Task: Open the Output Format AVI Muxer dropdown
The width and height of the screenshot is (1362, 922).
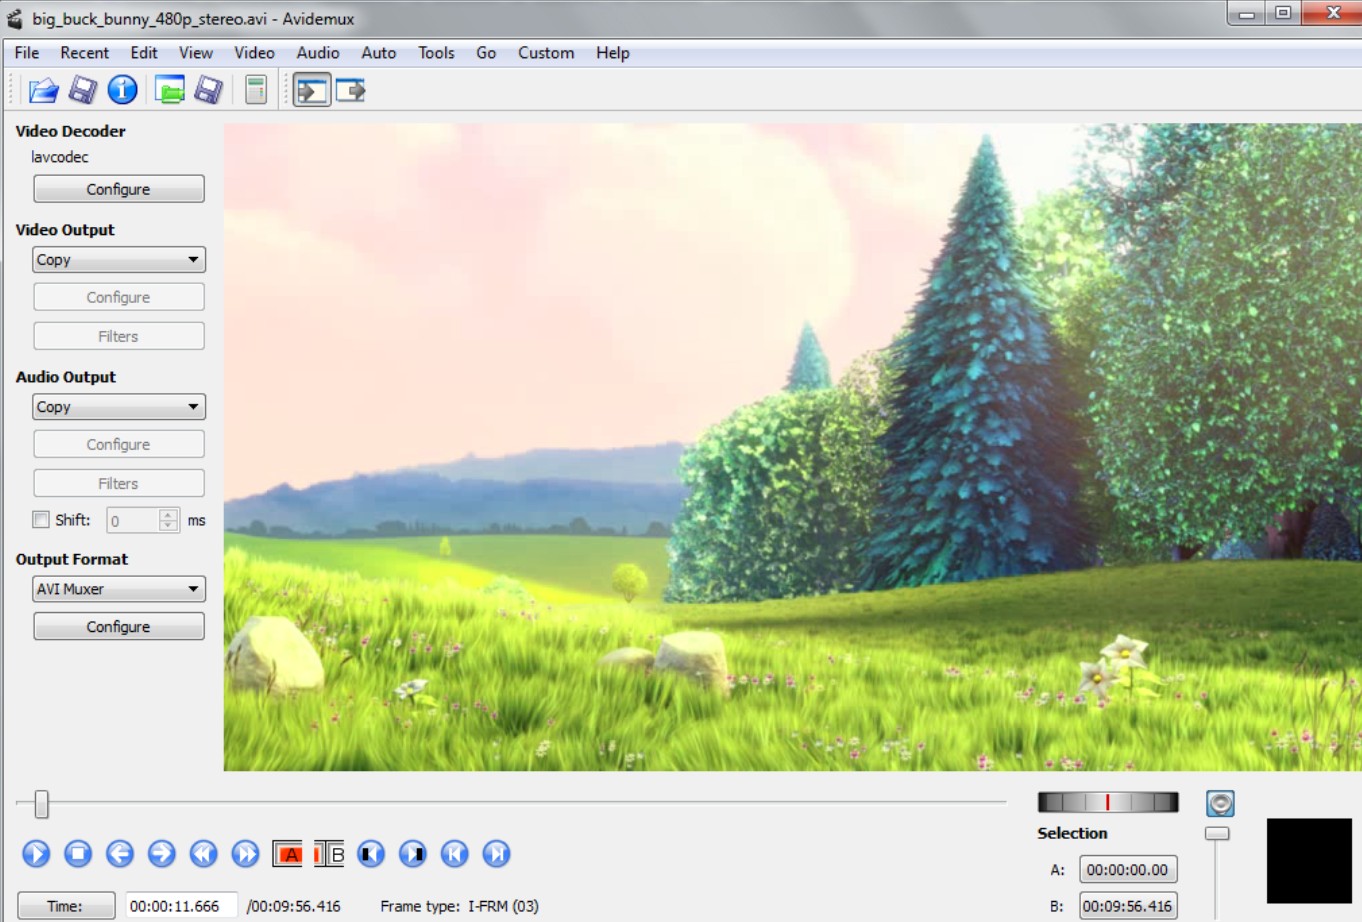Action: (119, 588)
